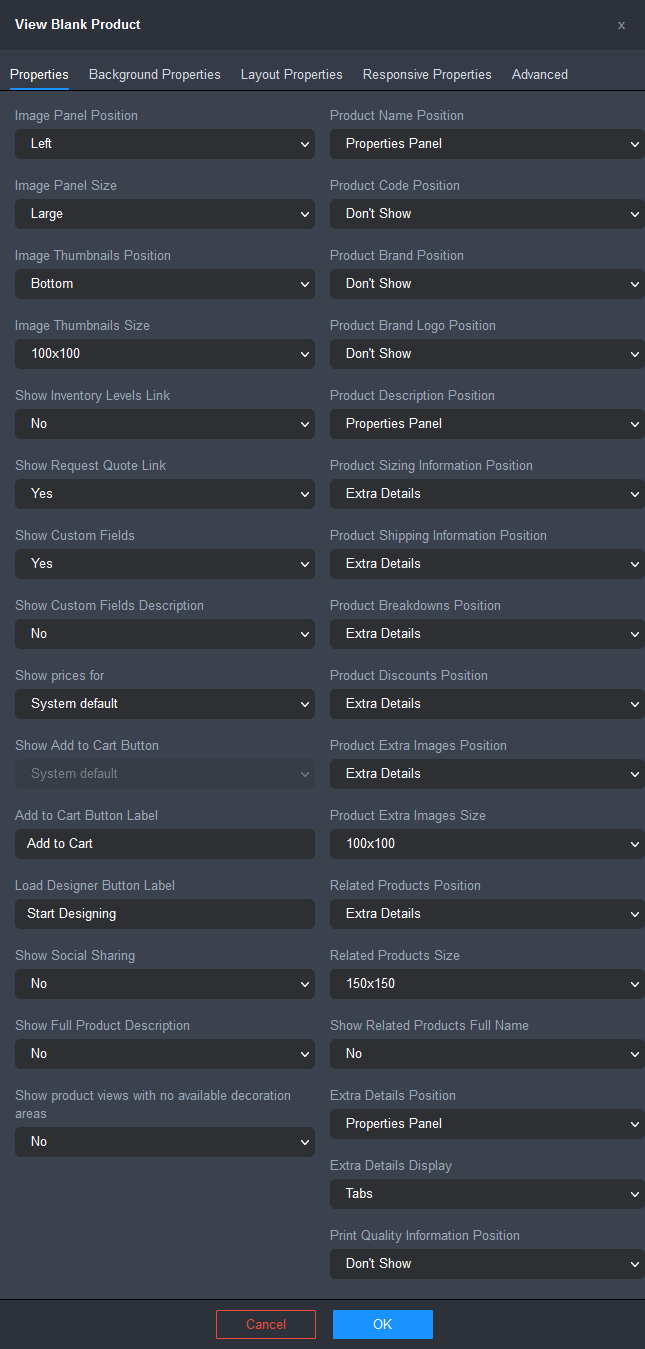Open the Show prices for dropdown
This screenshot has width=645, height=1349.
(x=165, y=704)
